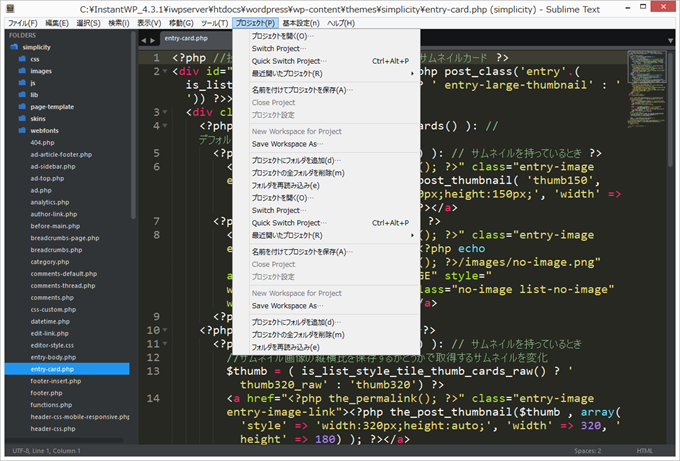Open css-custom.php file

pos(53,310)
